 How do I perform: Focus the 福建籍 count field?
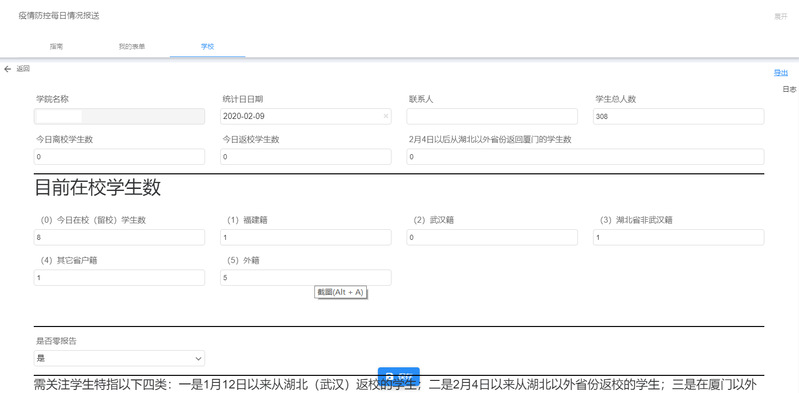coord(306,237)
